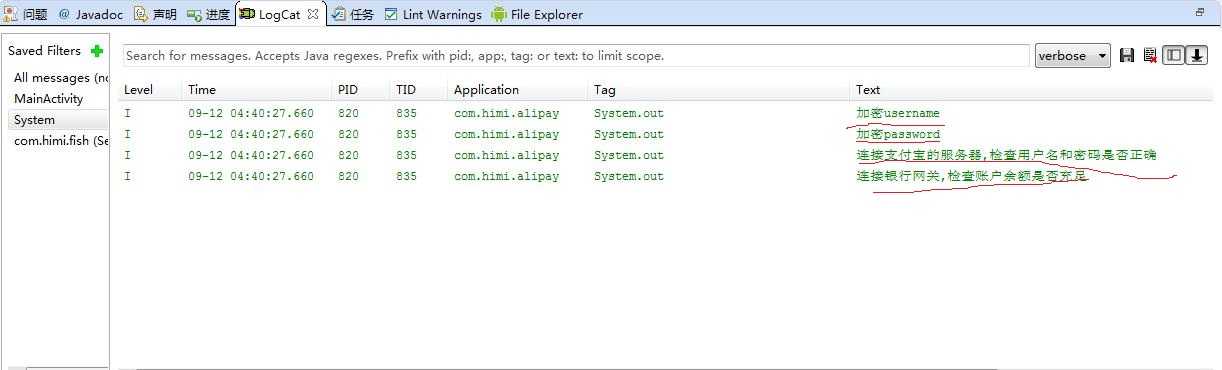1222x370 pixels.
Task: Toggle scroll lock to latest log entry
Action: (1196, 56)
